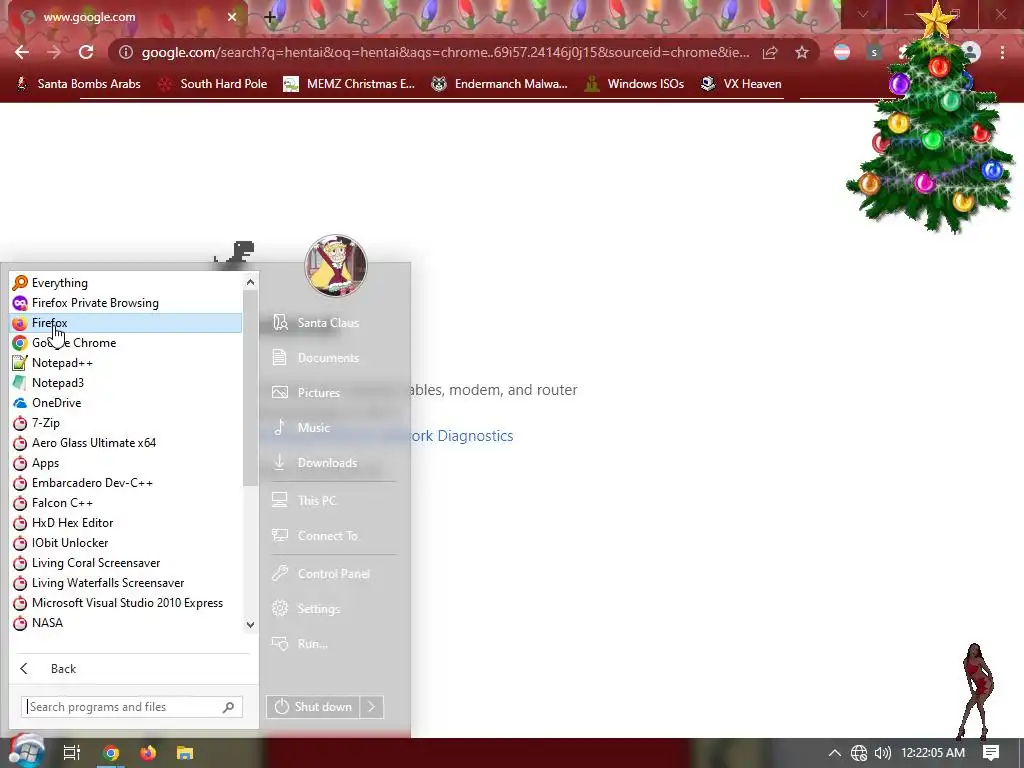Launch Google Chrome from the programs list

click(125, 343)
